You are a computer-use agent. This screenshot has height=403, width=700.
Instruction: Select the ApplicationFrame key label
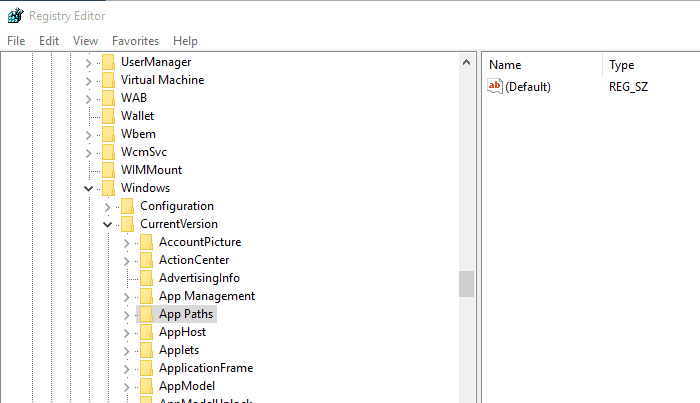pos(206,368)
